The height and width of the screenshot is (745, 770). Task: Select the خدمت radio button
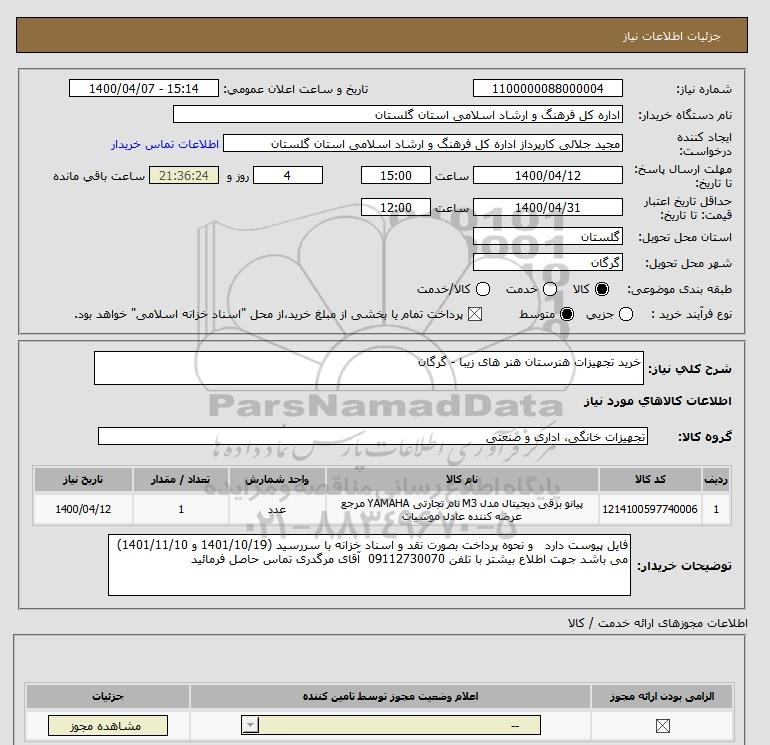tap(550, 289)
